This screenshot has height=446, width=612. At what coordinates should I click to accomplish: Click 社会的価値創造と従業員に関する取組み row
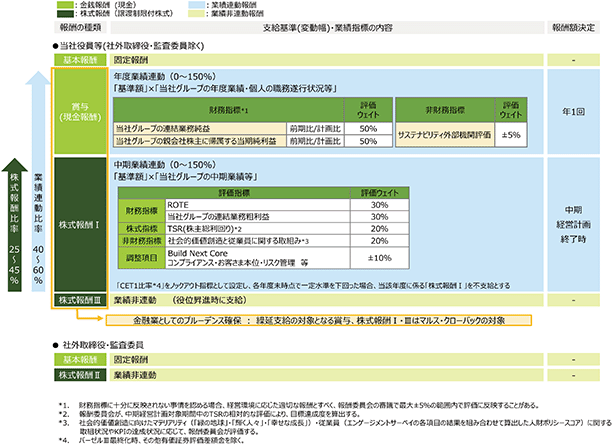pyautogui.click(x=258, y=241)
